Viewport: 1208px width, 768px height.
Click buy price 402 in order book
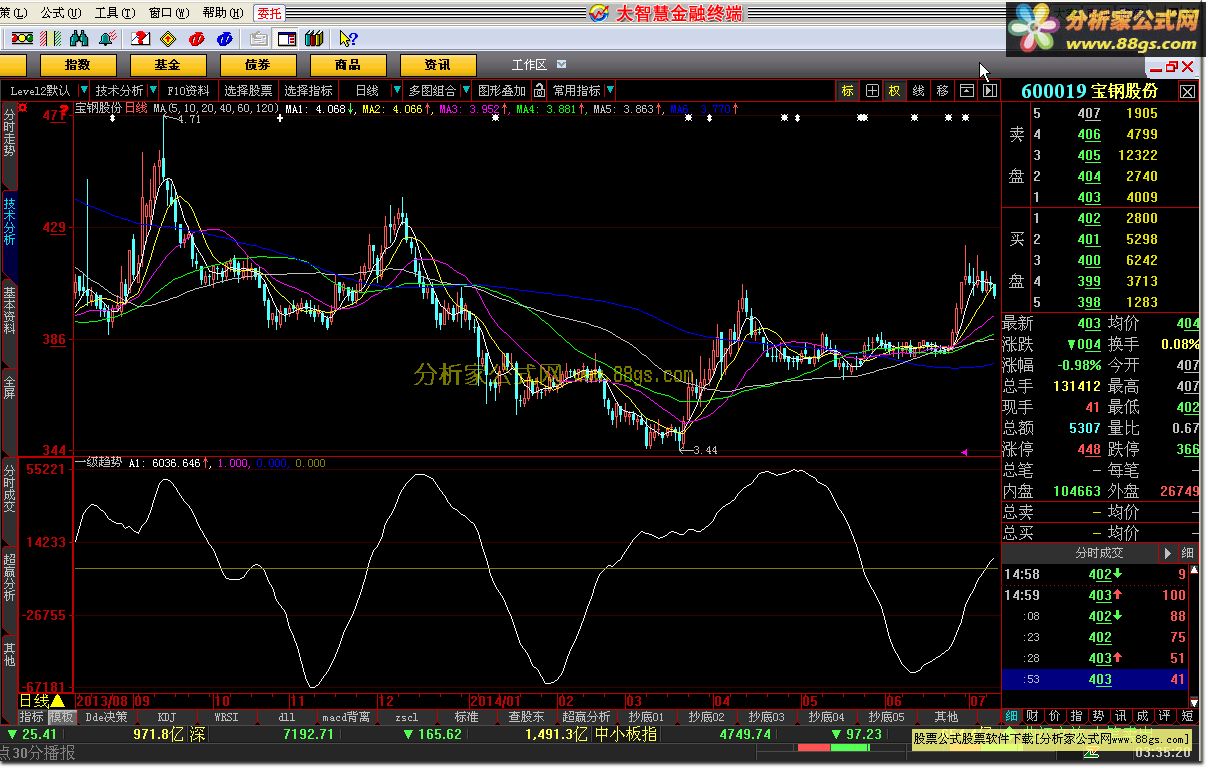[x=1089, y=218]
